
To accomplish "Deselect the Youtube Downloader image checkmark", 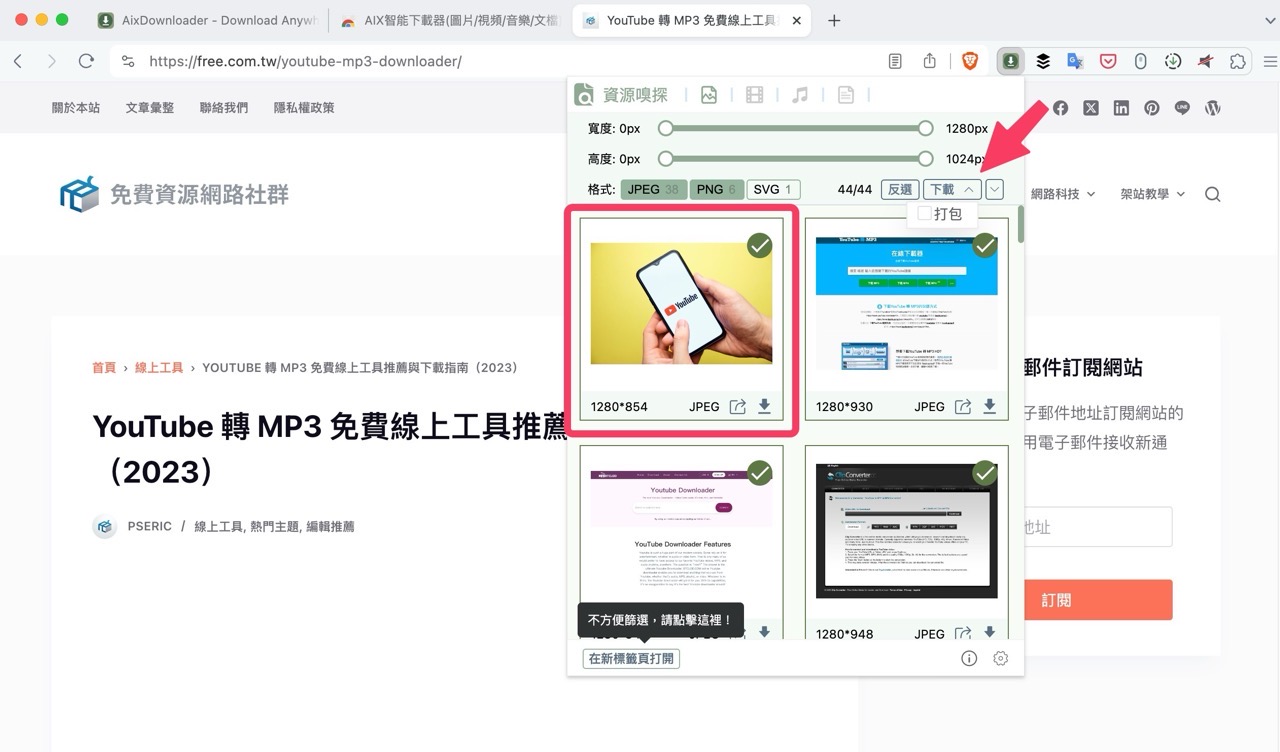I will 760,472.
